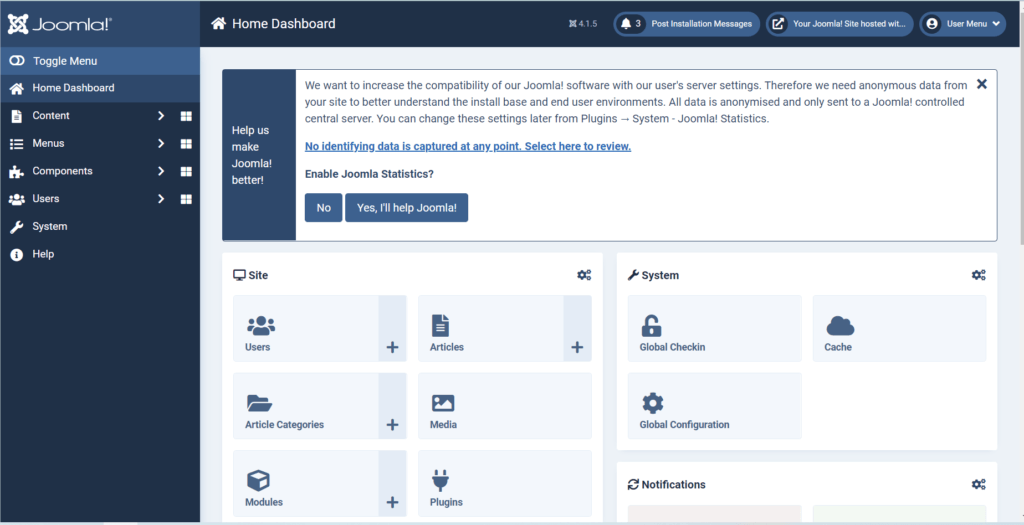Click the notification bell icon
This screenshot has height=525, width=1024.
point(626,24)
